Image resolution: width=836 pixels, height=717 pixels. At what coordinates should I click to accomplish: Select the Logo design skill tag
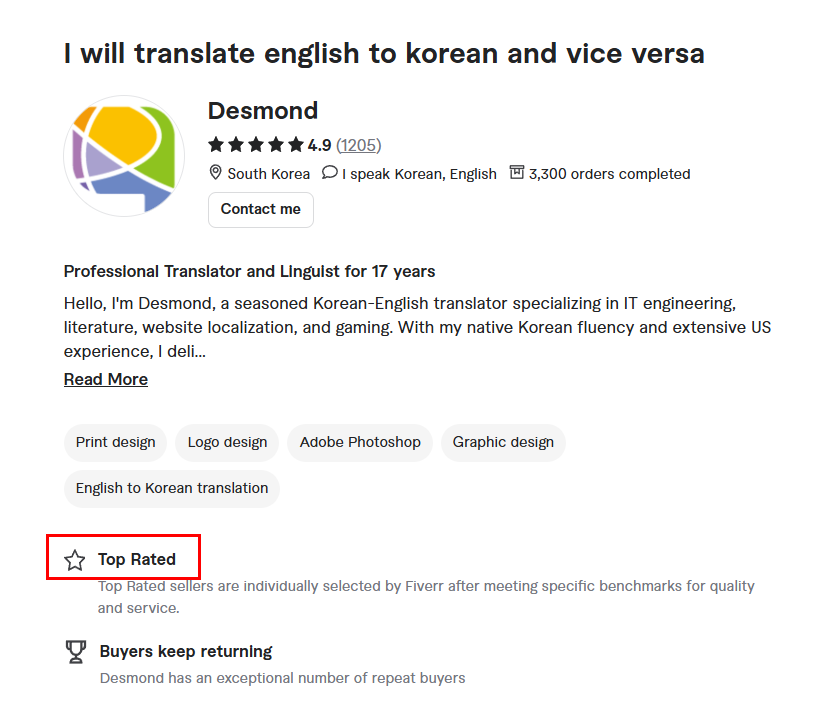228,442
